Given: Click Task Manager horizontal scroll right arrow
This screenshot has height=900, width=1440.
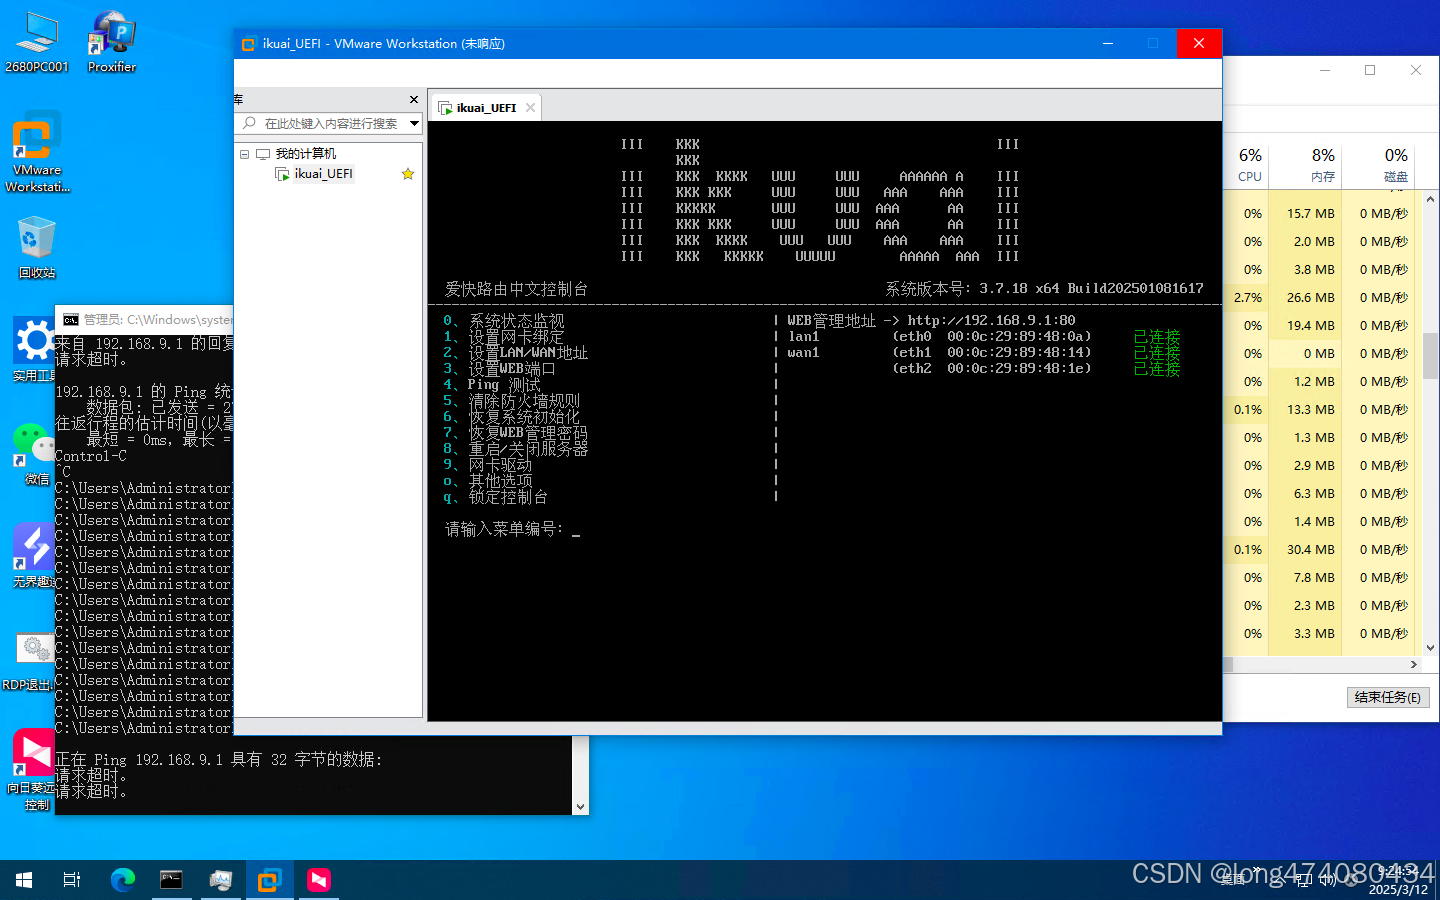Looking at the screenshot, I should [x=1414, y=664].
